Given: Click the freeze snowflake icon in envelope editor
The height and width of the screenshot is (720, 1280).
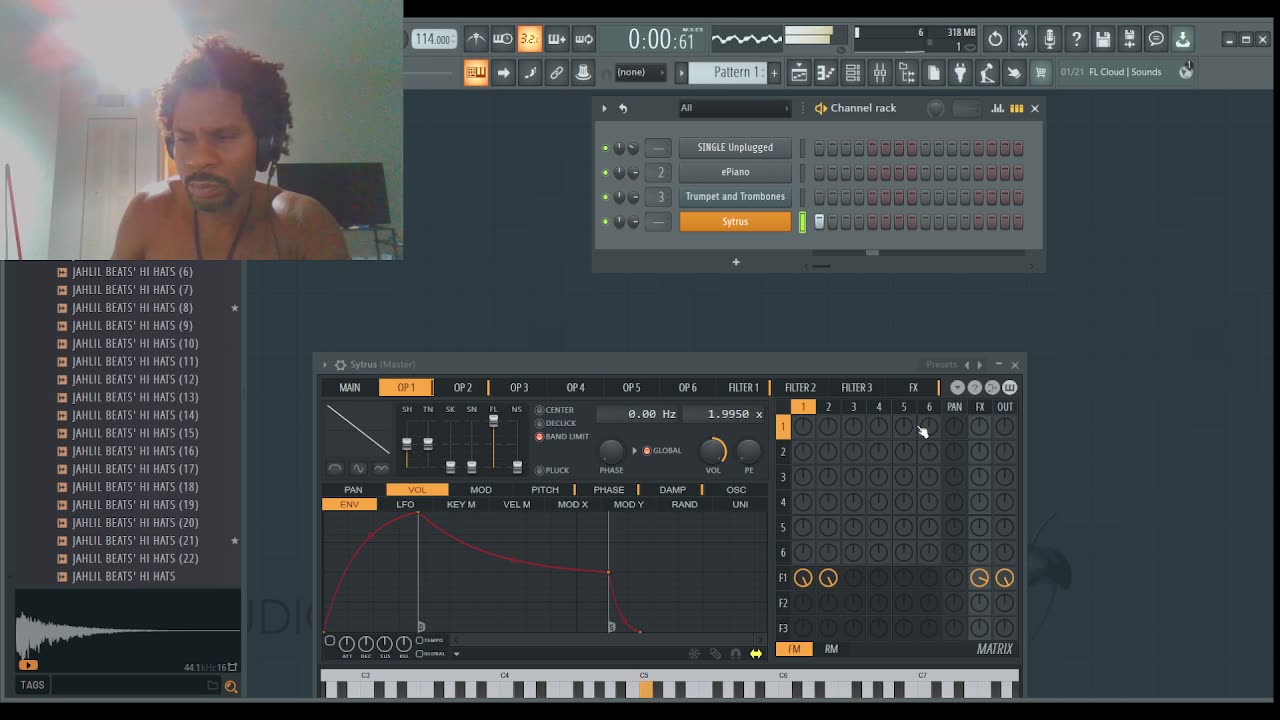Looking at the screenshot, I should pos(694,654).
